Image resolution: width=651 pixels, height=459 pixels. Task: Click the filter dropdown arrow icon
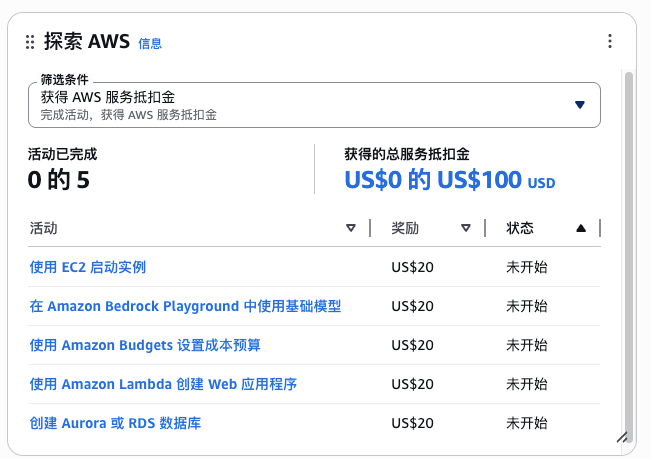tap(580, 105)
